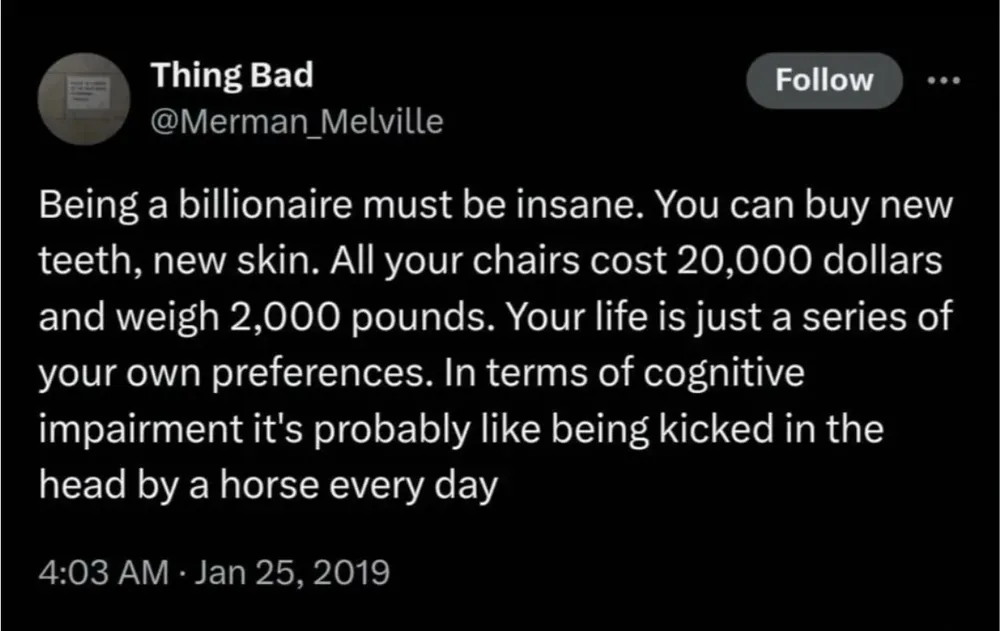Open the Thing Bad display name link
The width and height of the screenshot is (1000, 631).
[x=232, y=75]
